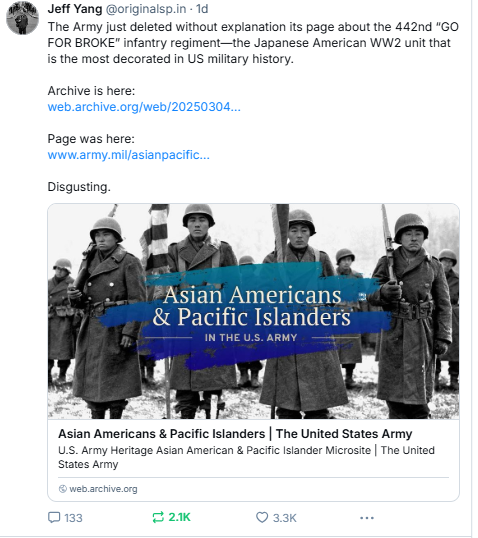Like the post with heart icon
This screenshot has height=538, width=478.
(262, 517)
